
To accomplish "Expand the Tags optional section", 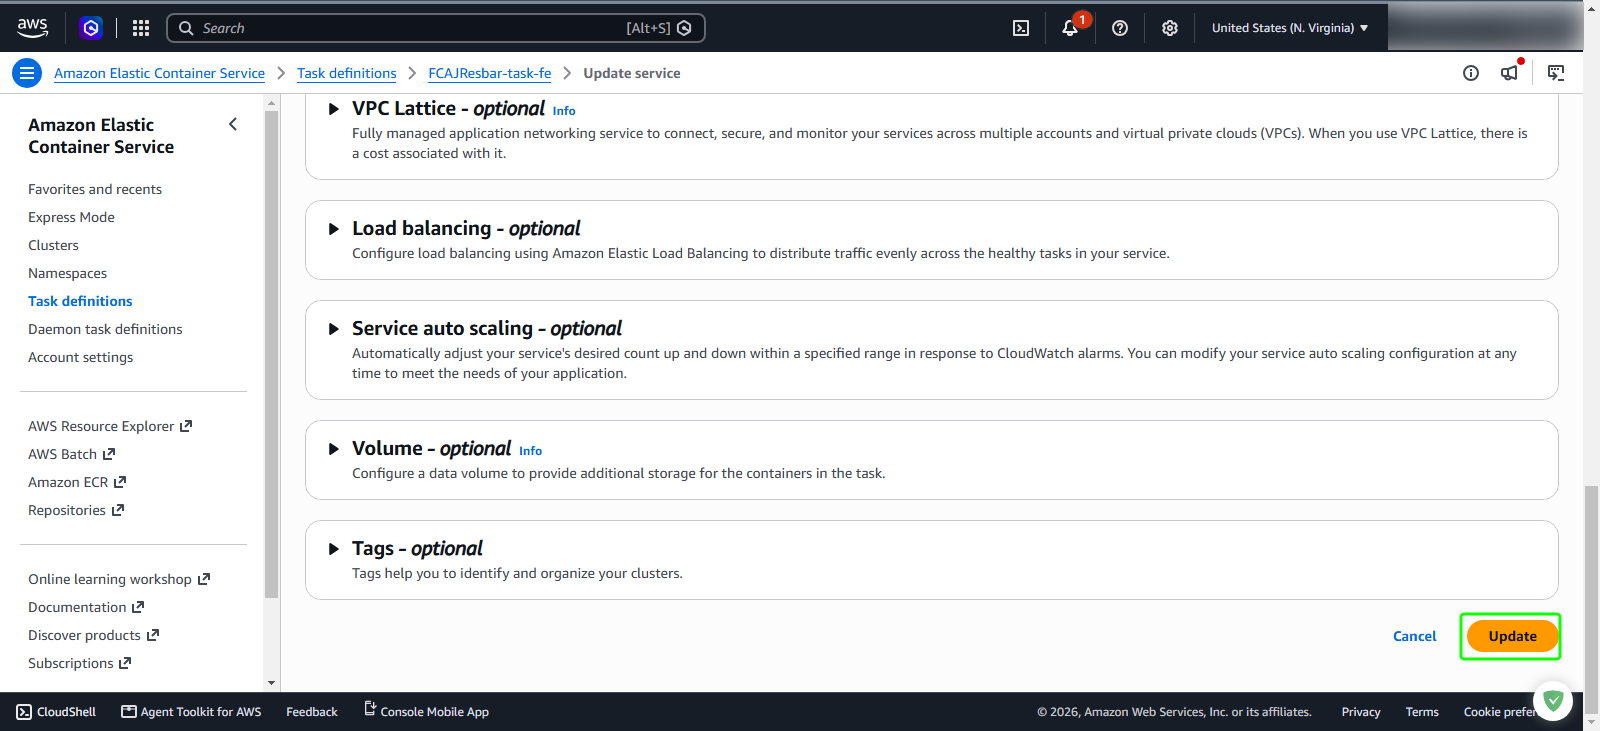I will click(x=334, y=549).
